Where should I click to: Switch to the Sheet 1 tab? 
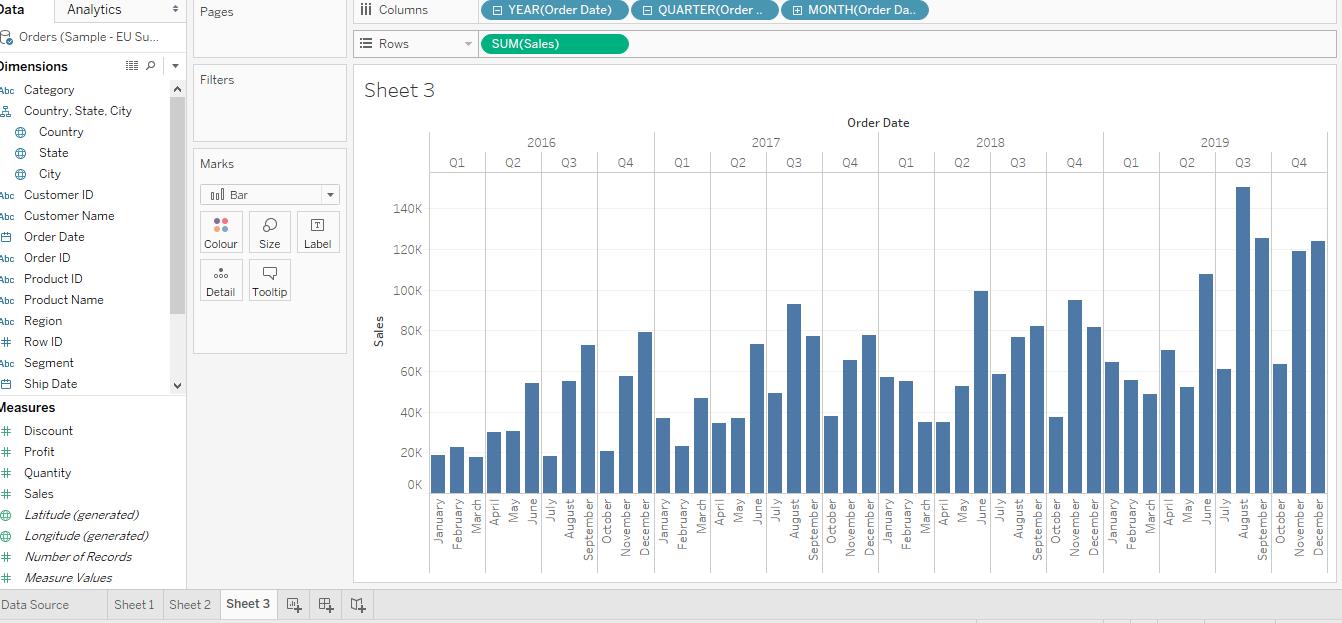[134, 604]
